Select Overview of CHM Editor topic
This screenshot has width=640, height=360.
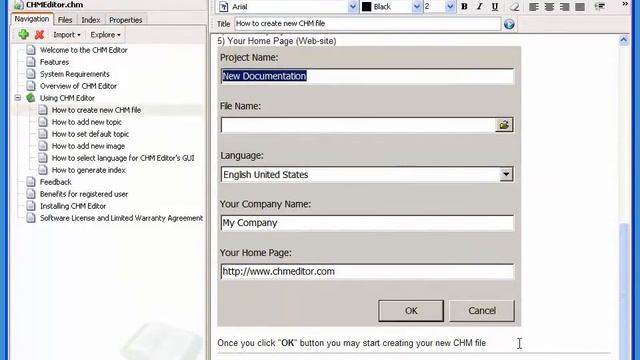point(78,86)
